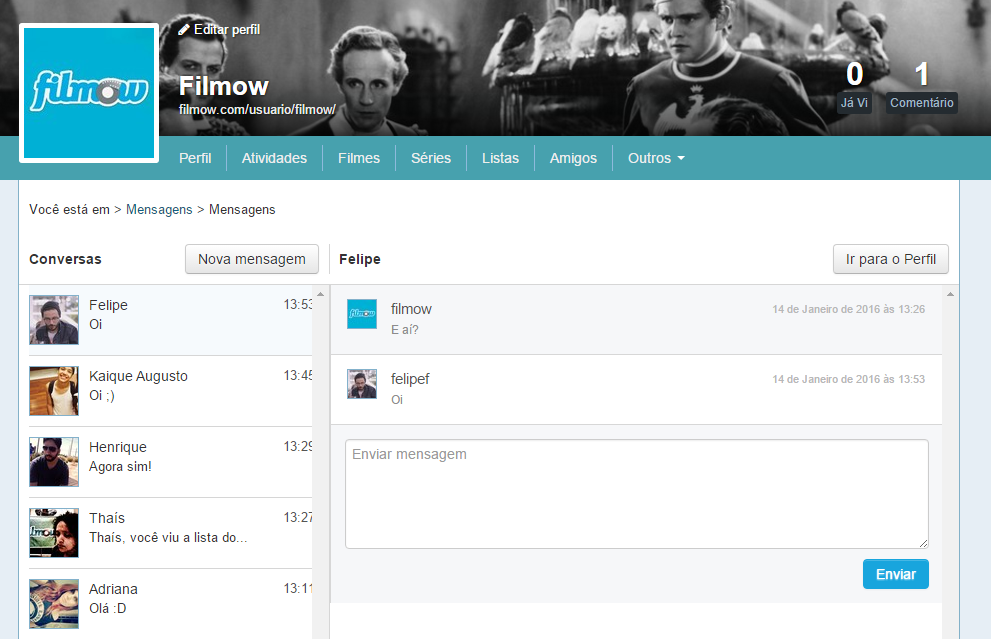Click the Editar perfil link text
This screenshot has height=639, width=991.
coord(227,30)
